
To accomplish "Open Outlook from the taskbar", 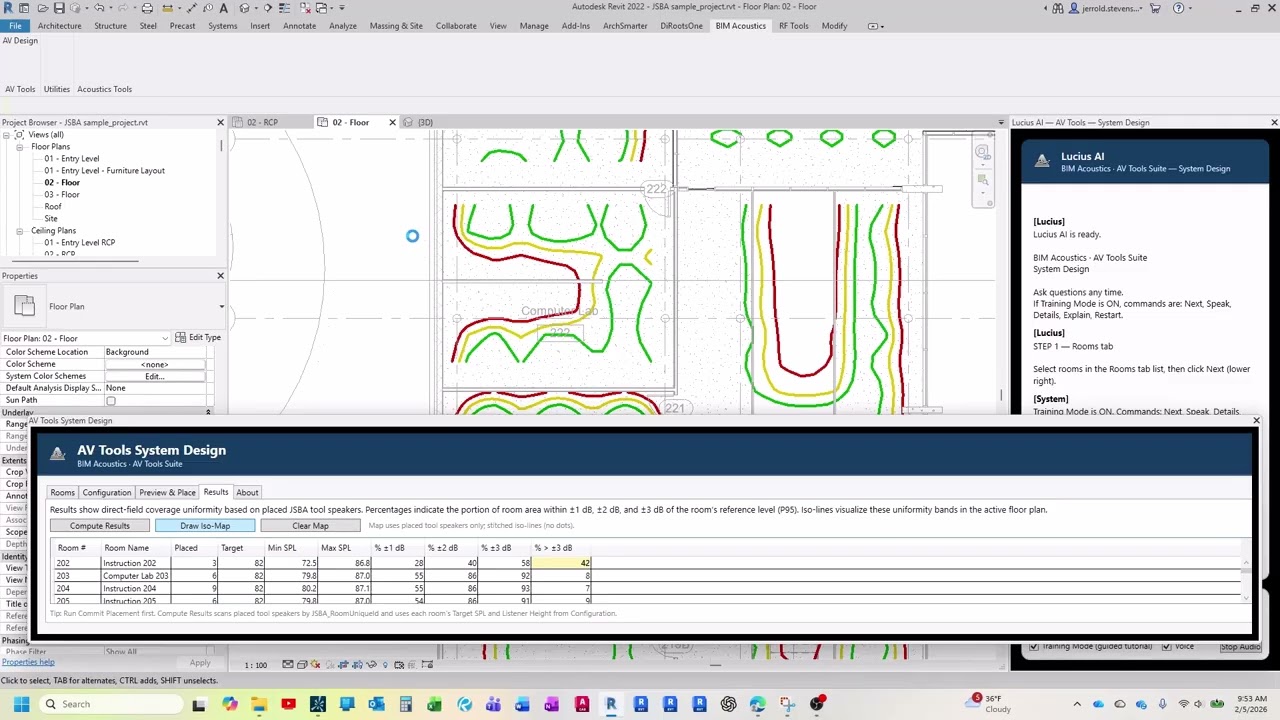I will [377, 704].
